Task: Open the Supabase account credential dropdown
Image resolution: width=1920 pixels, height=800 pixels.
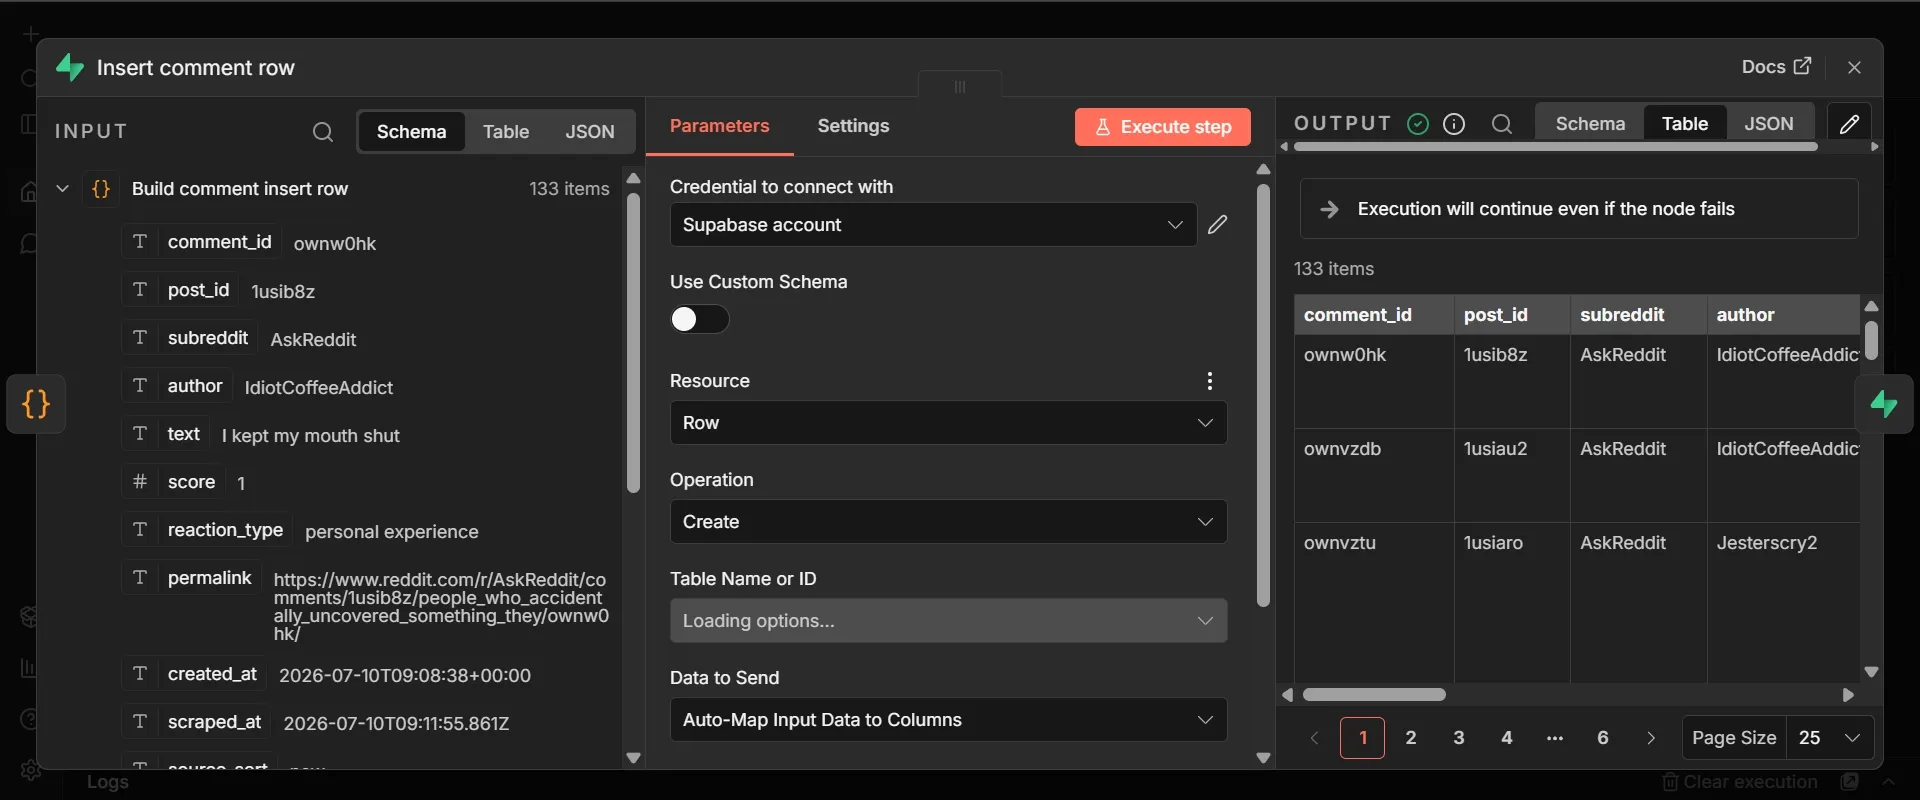Action: pos(933,225)
